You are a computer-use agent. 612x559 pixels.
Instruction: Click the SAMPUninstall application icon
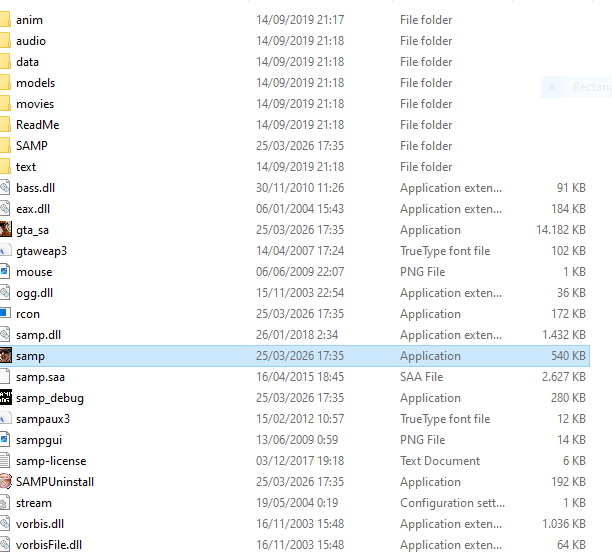click(5, 481)
